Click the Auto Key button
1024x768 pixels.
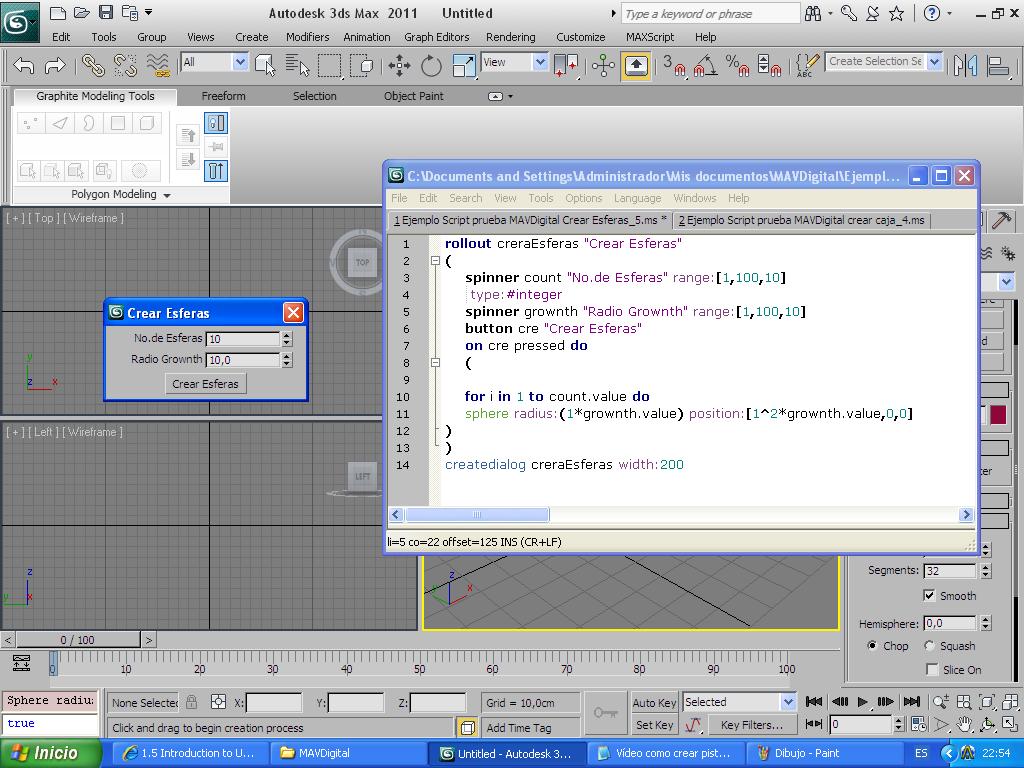point(654,703)
